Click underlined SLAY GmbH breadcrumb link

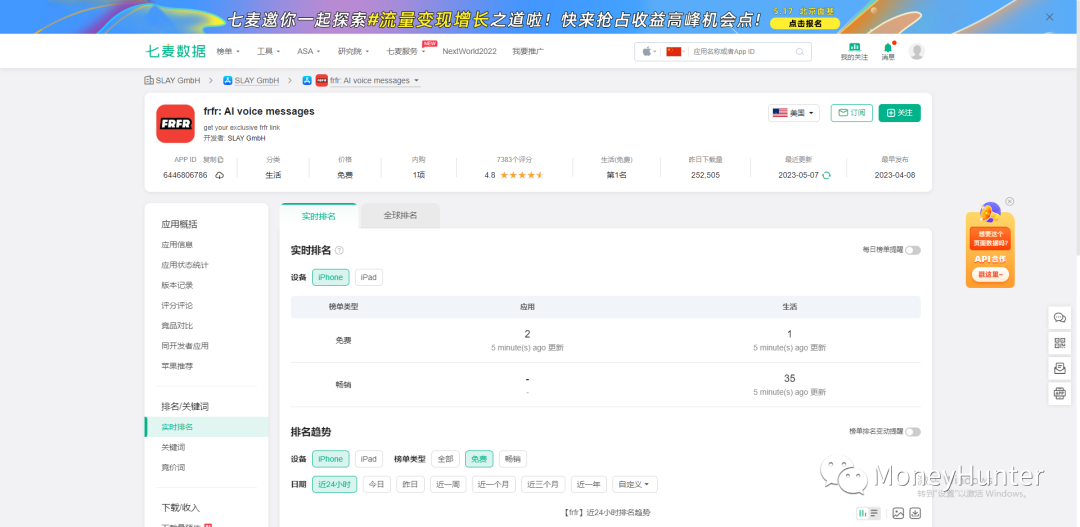(x=257, y=81)
